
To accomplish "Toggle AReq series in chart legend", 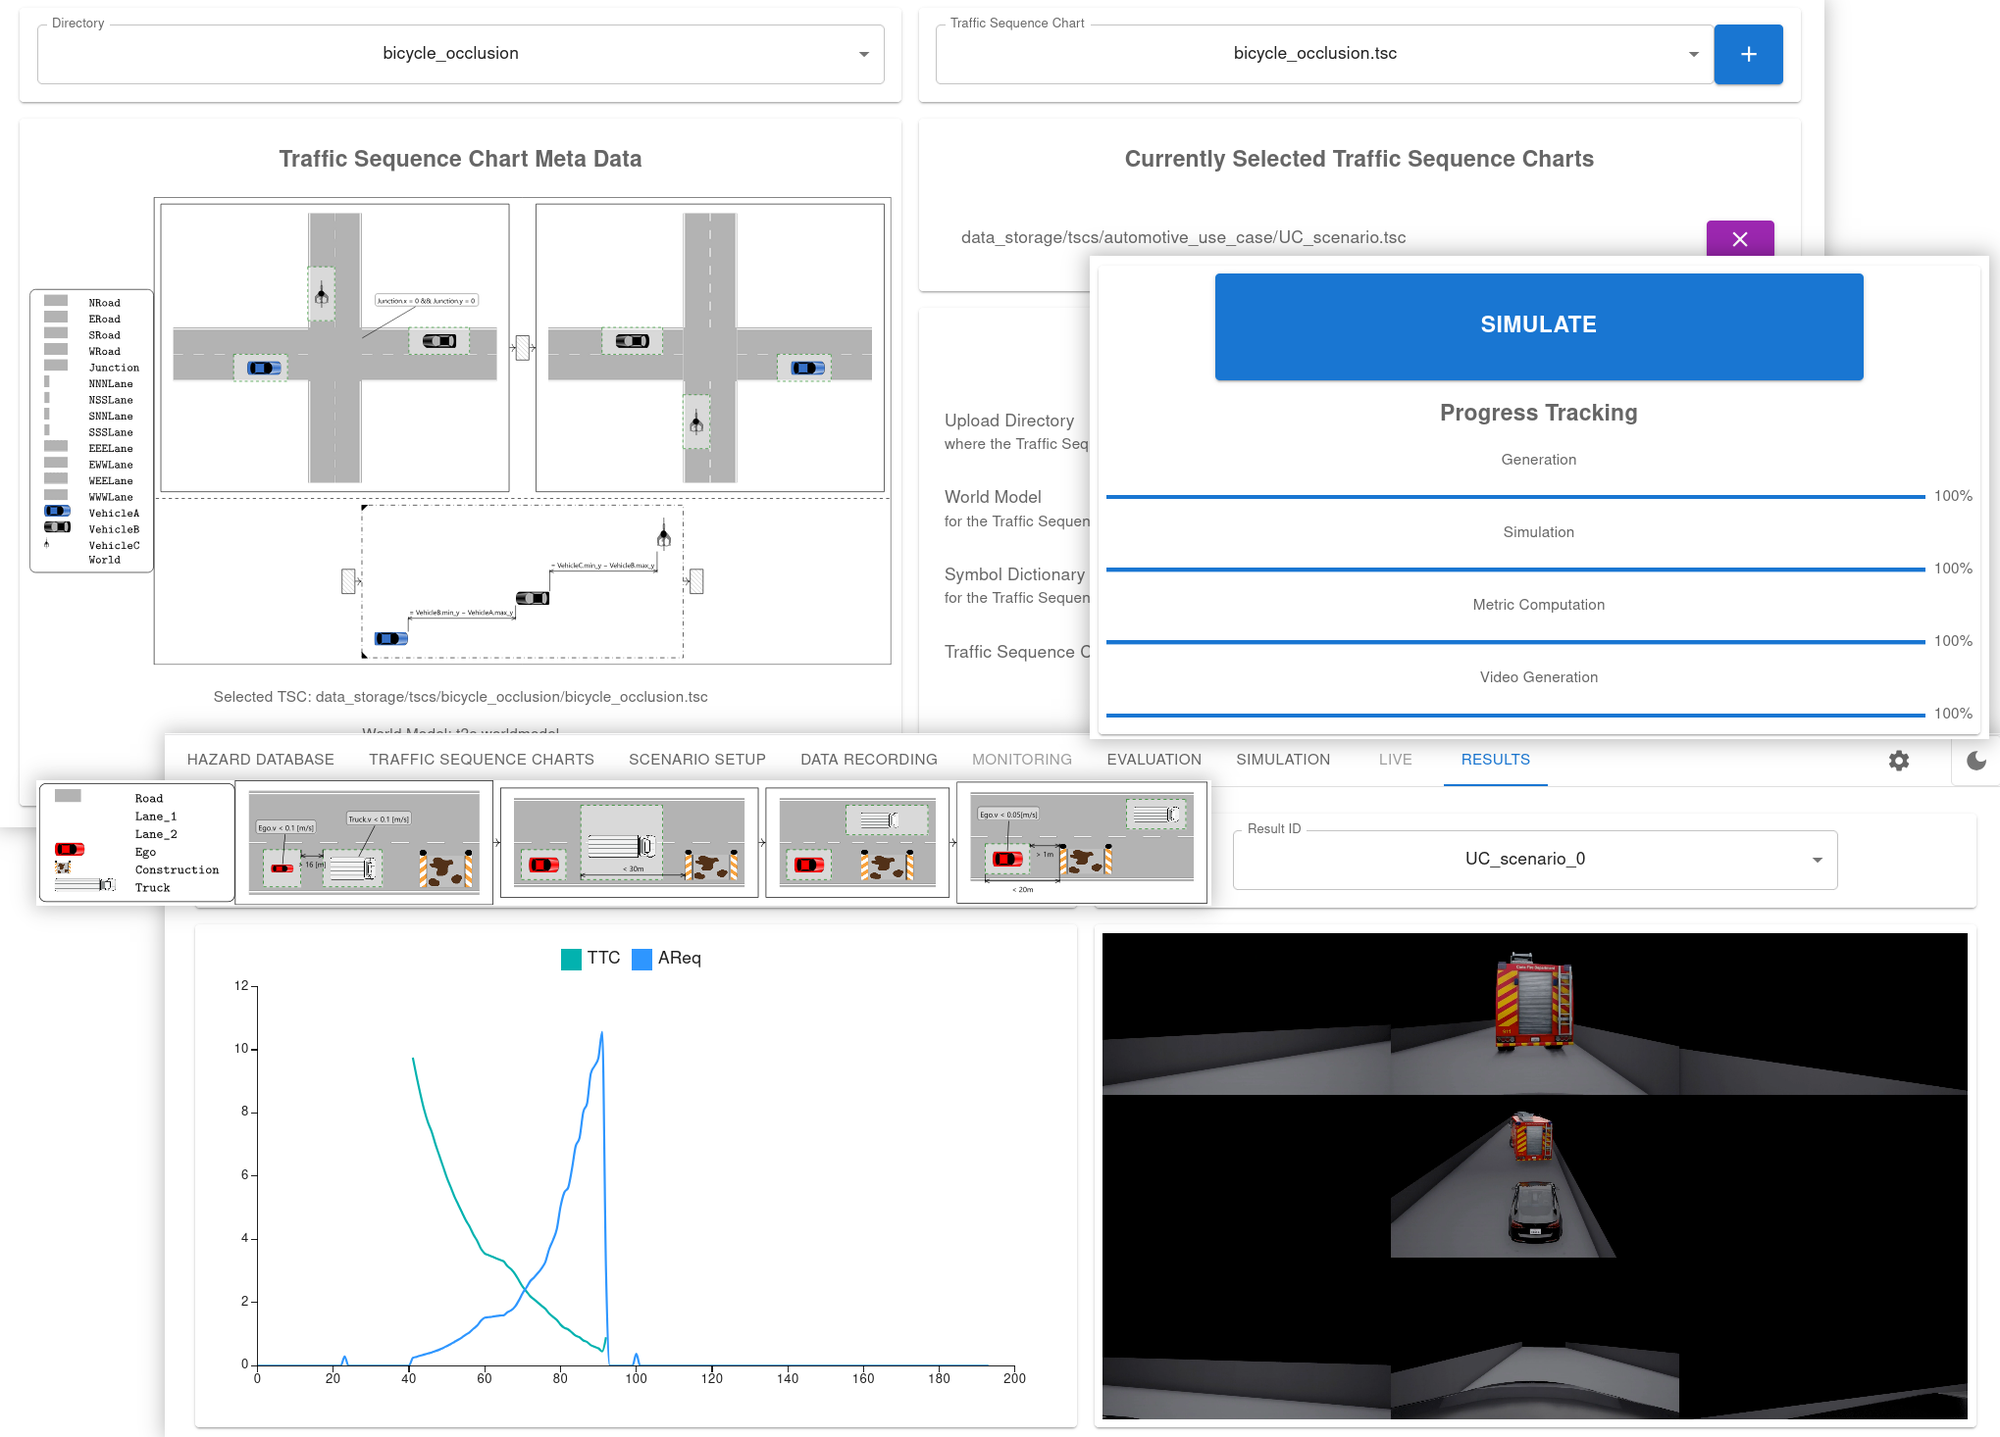I will coord(667,958).
